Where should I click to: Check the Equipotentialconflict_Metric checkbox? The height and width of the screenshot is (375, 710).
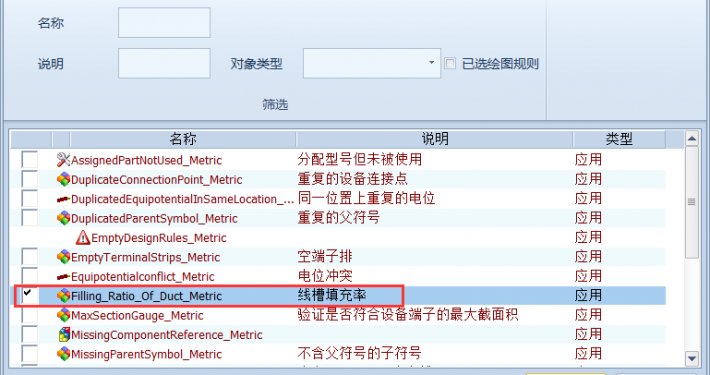pyautogui.click(x=30, y=276)
